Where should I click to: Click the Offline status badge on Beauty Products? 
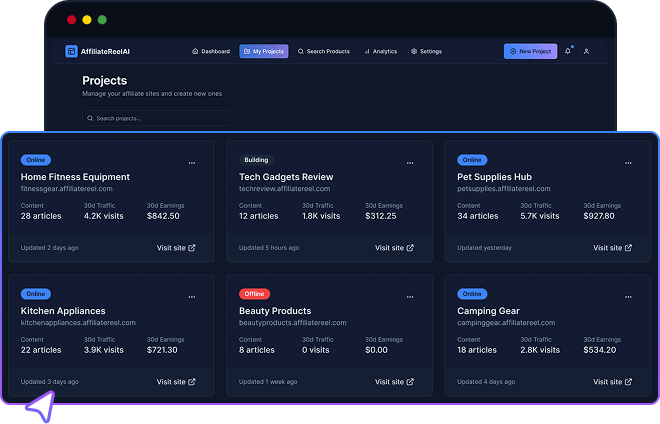254,294
